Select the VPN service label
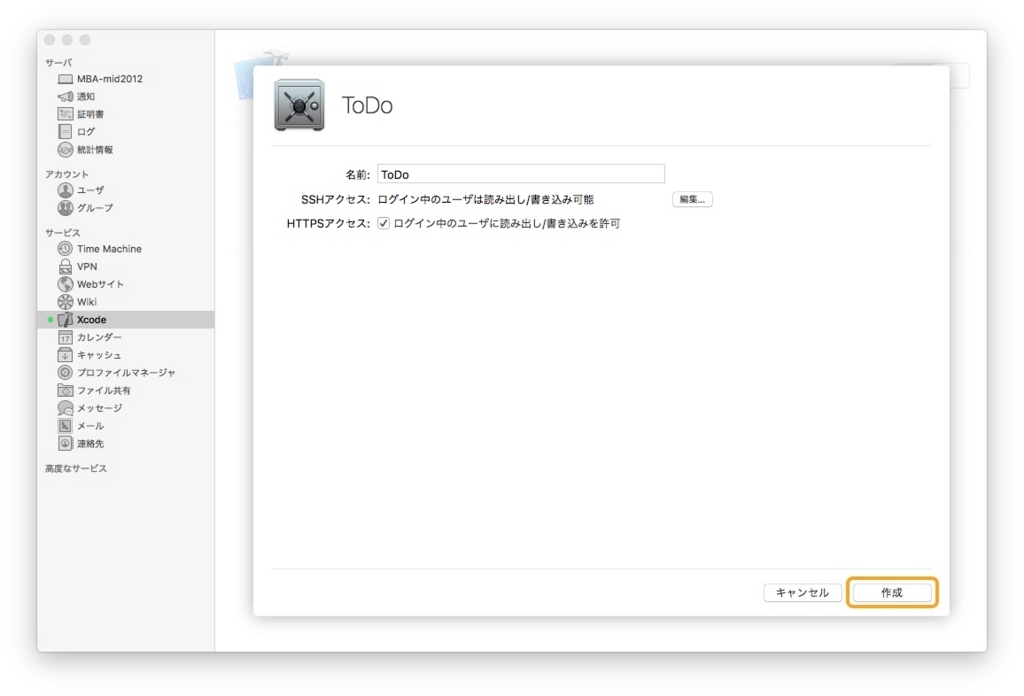This screenshot has height=696, width=1024. pyautogui.click(x=87, y=266)
